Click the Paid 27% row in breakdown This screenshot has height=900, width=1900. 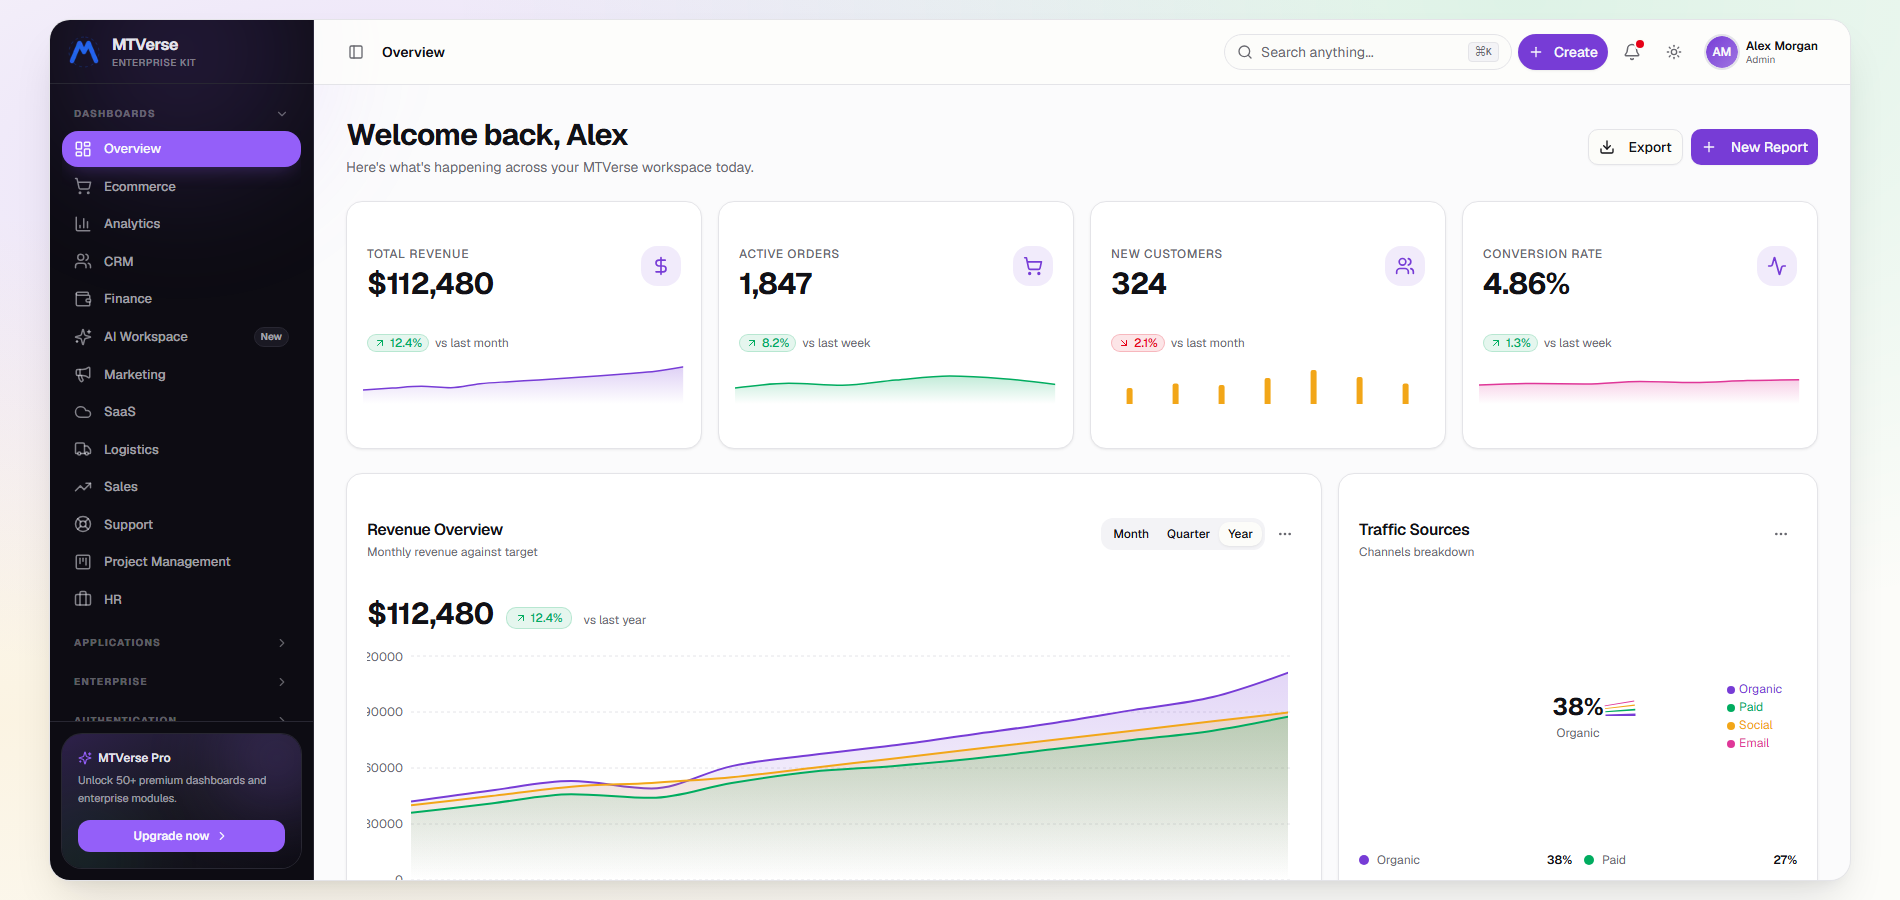(x=1690, y=860)
